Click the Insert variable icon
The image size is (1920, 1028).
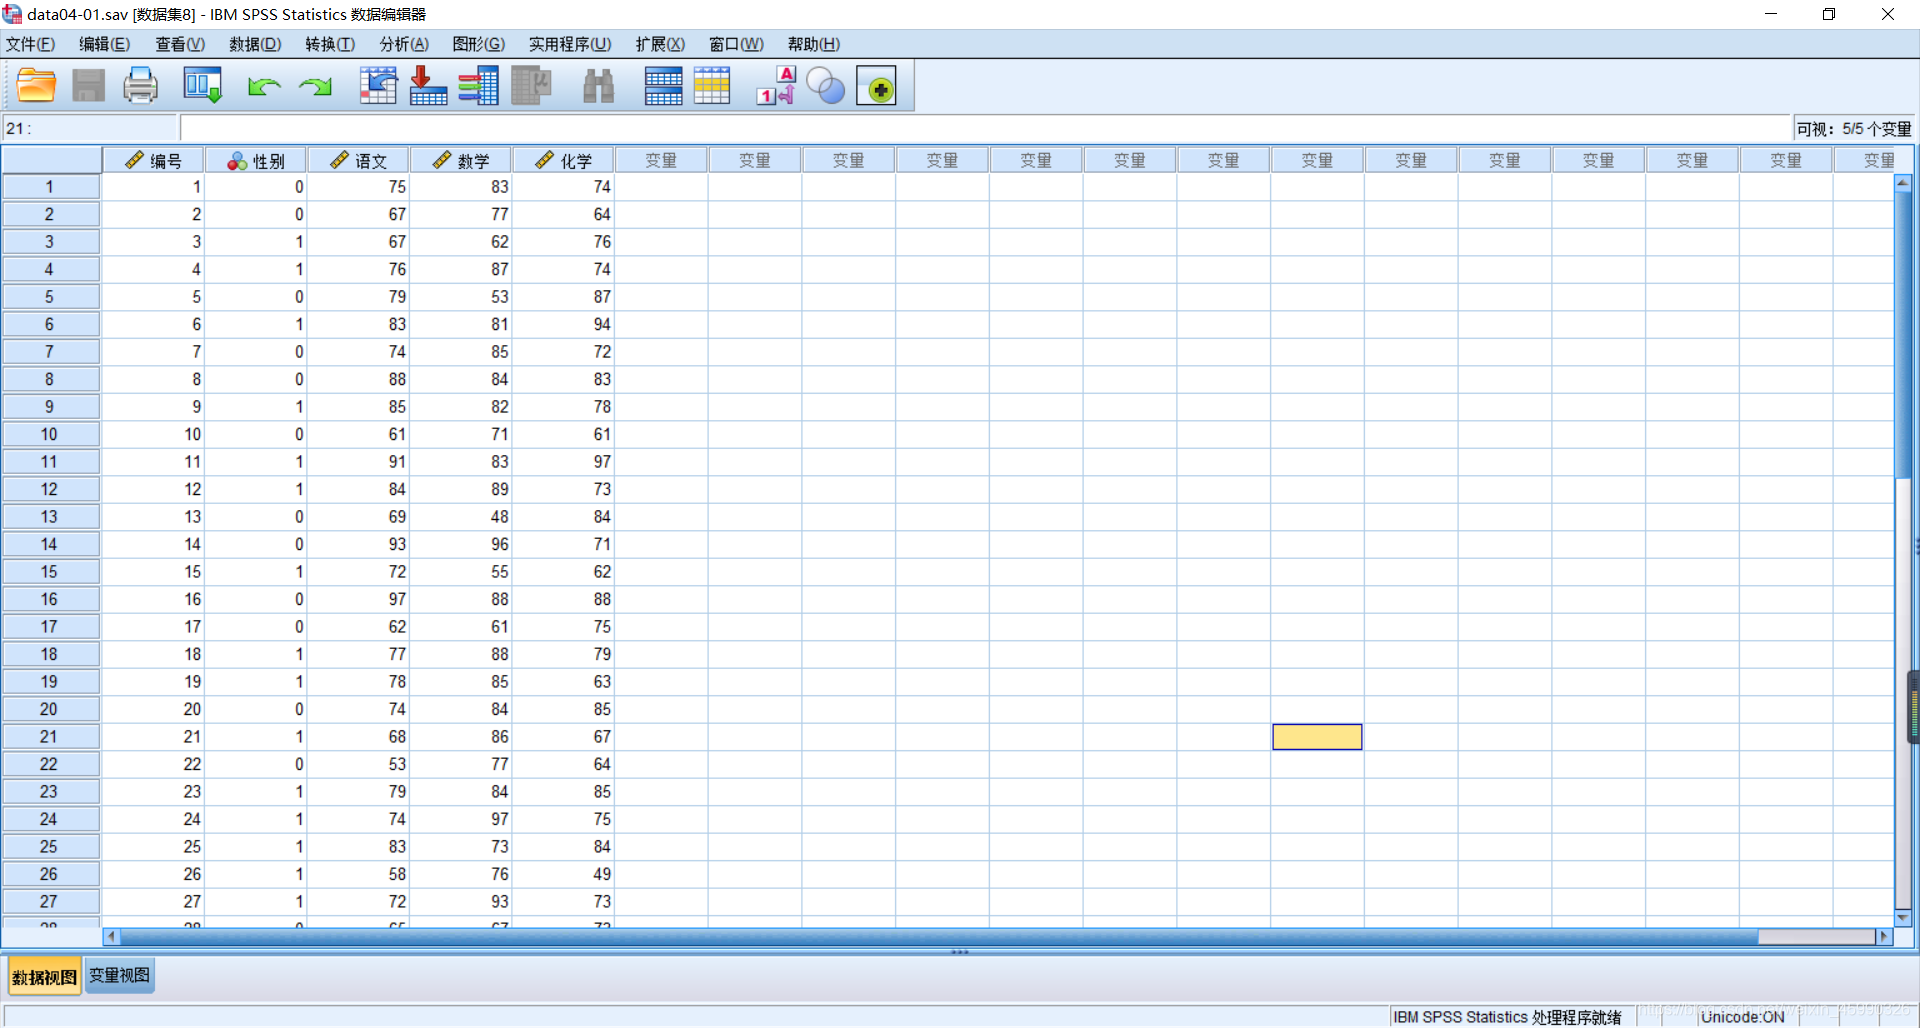click(x=712, y=86)
